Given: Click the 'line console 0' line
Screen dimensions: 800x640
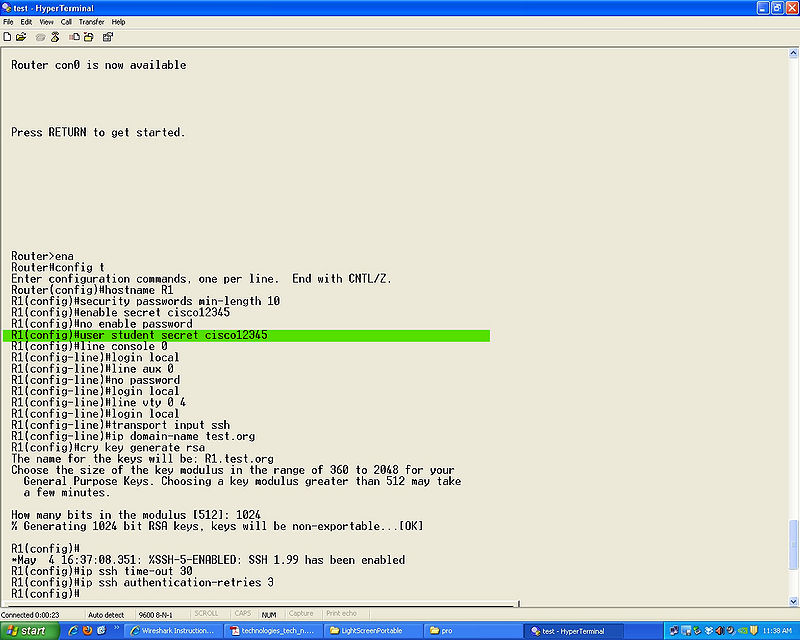Looking at the screenshot, I should pos(89,346).
